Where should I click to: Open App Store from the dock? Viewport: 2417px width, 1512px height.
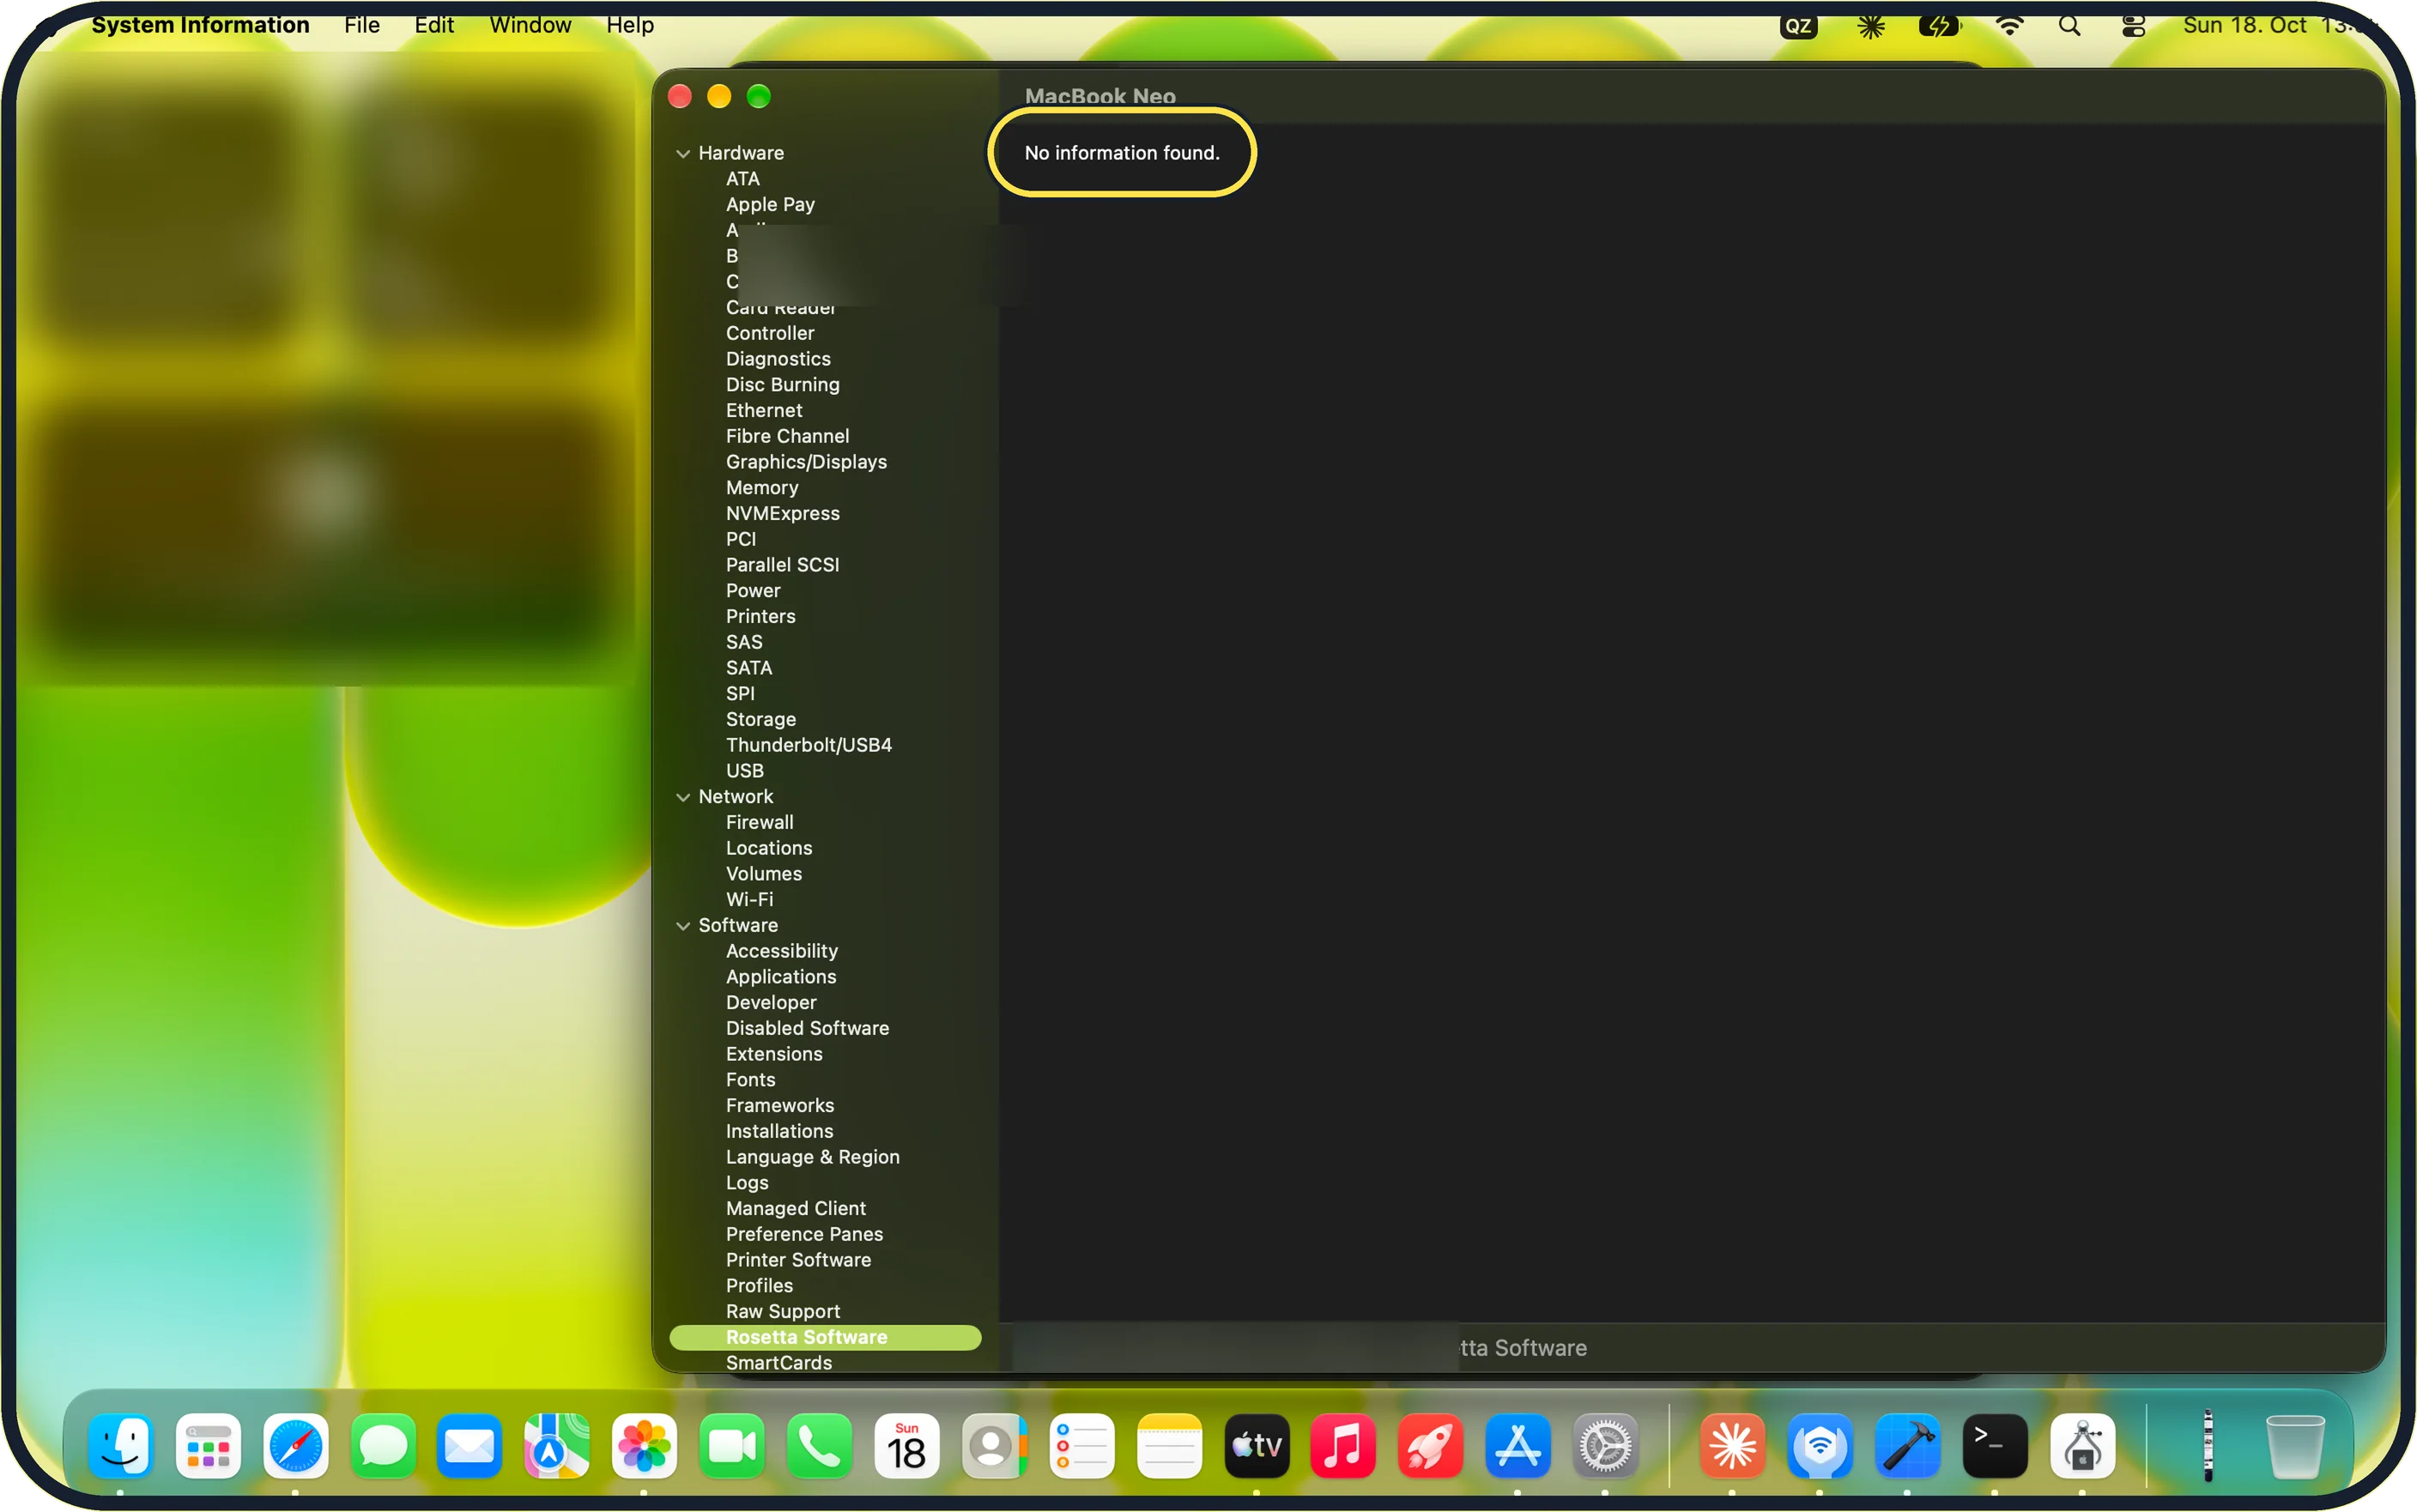click(1518, 1446)
